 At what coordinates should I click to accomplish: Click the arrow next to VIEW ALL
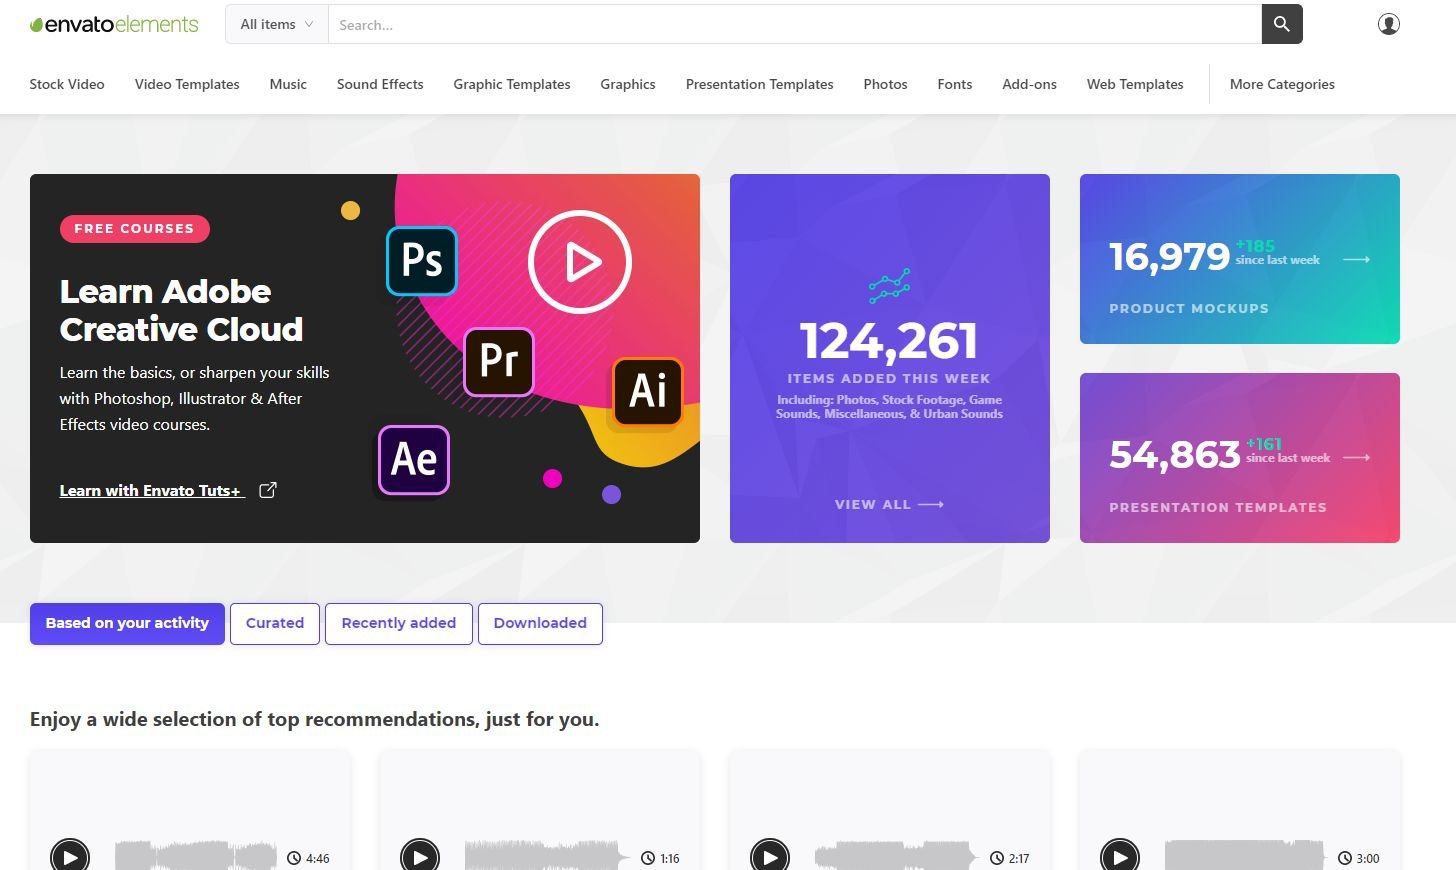pos(931,504)
